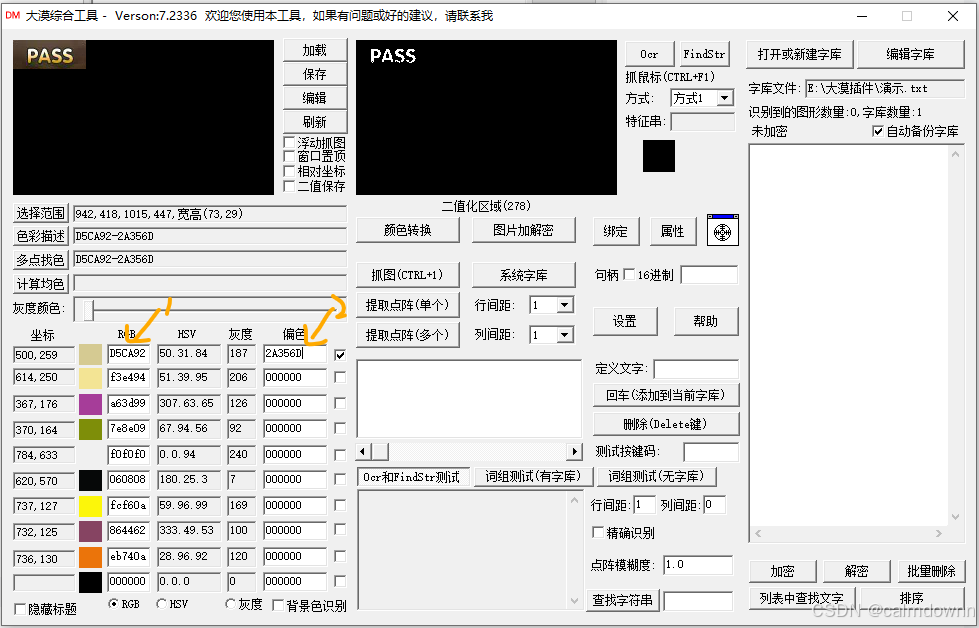
Task: Select the 灰度 radio button
Action: tap(230, 604)
